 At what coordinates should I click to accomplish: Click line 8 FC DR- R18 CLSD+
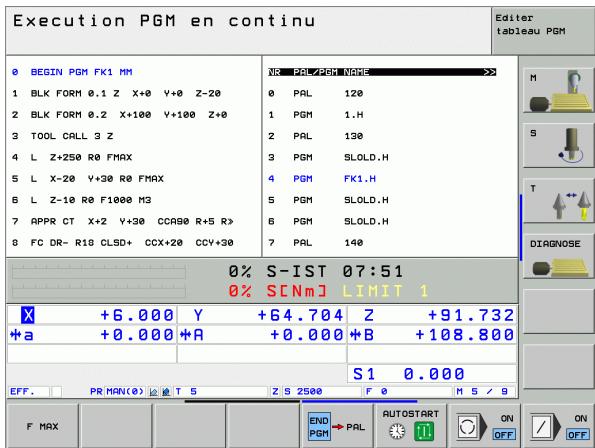[x=123, y=243]
